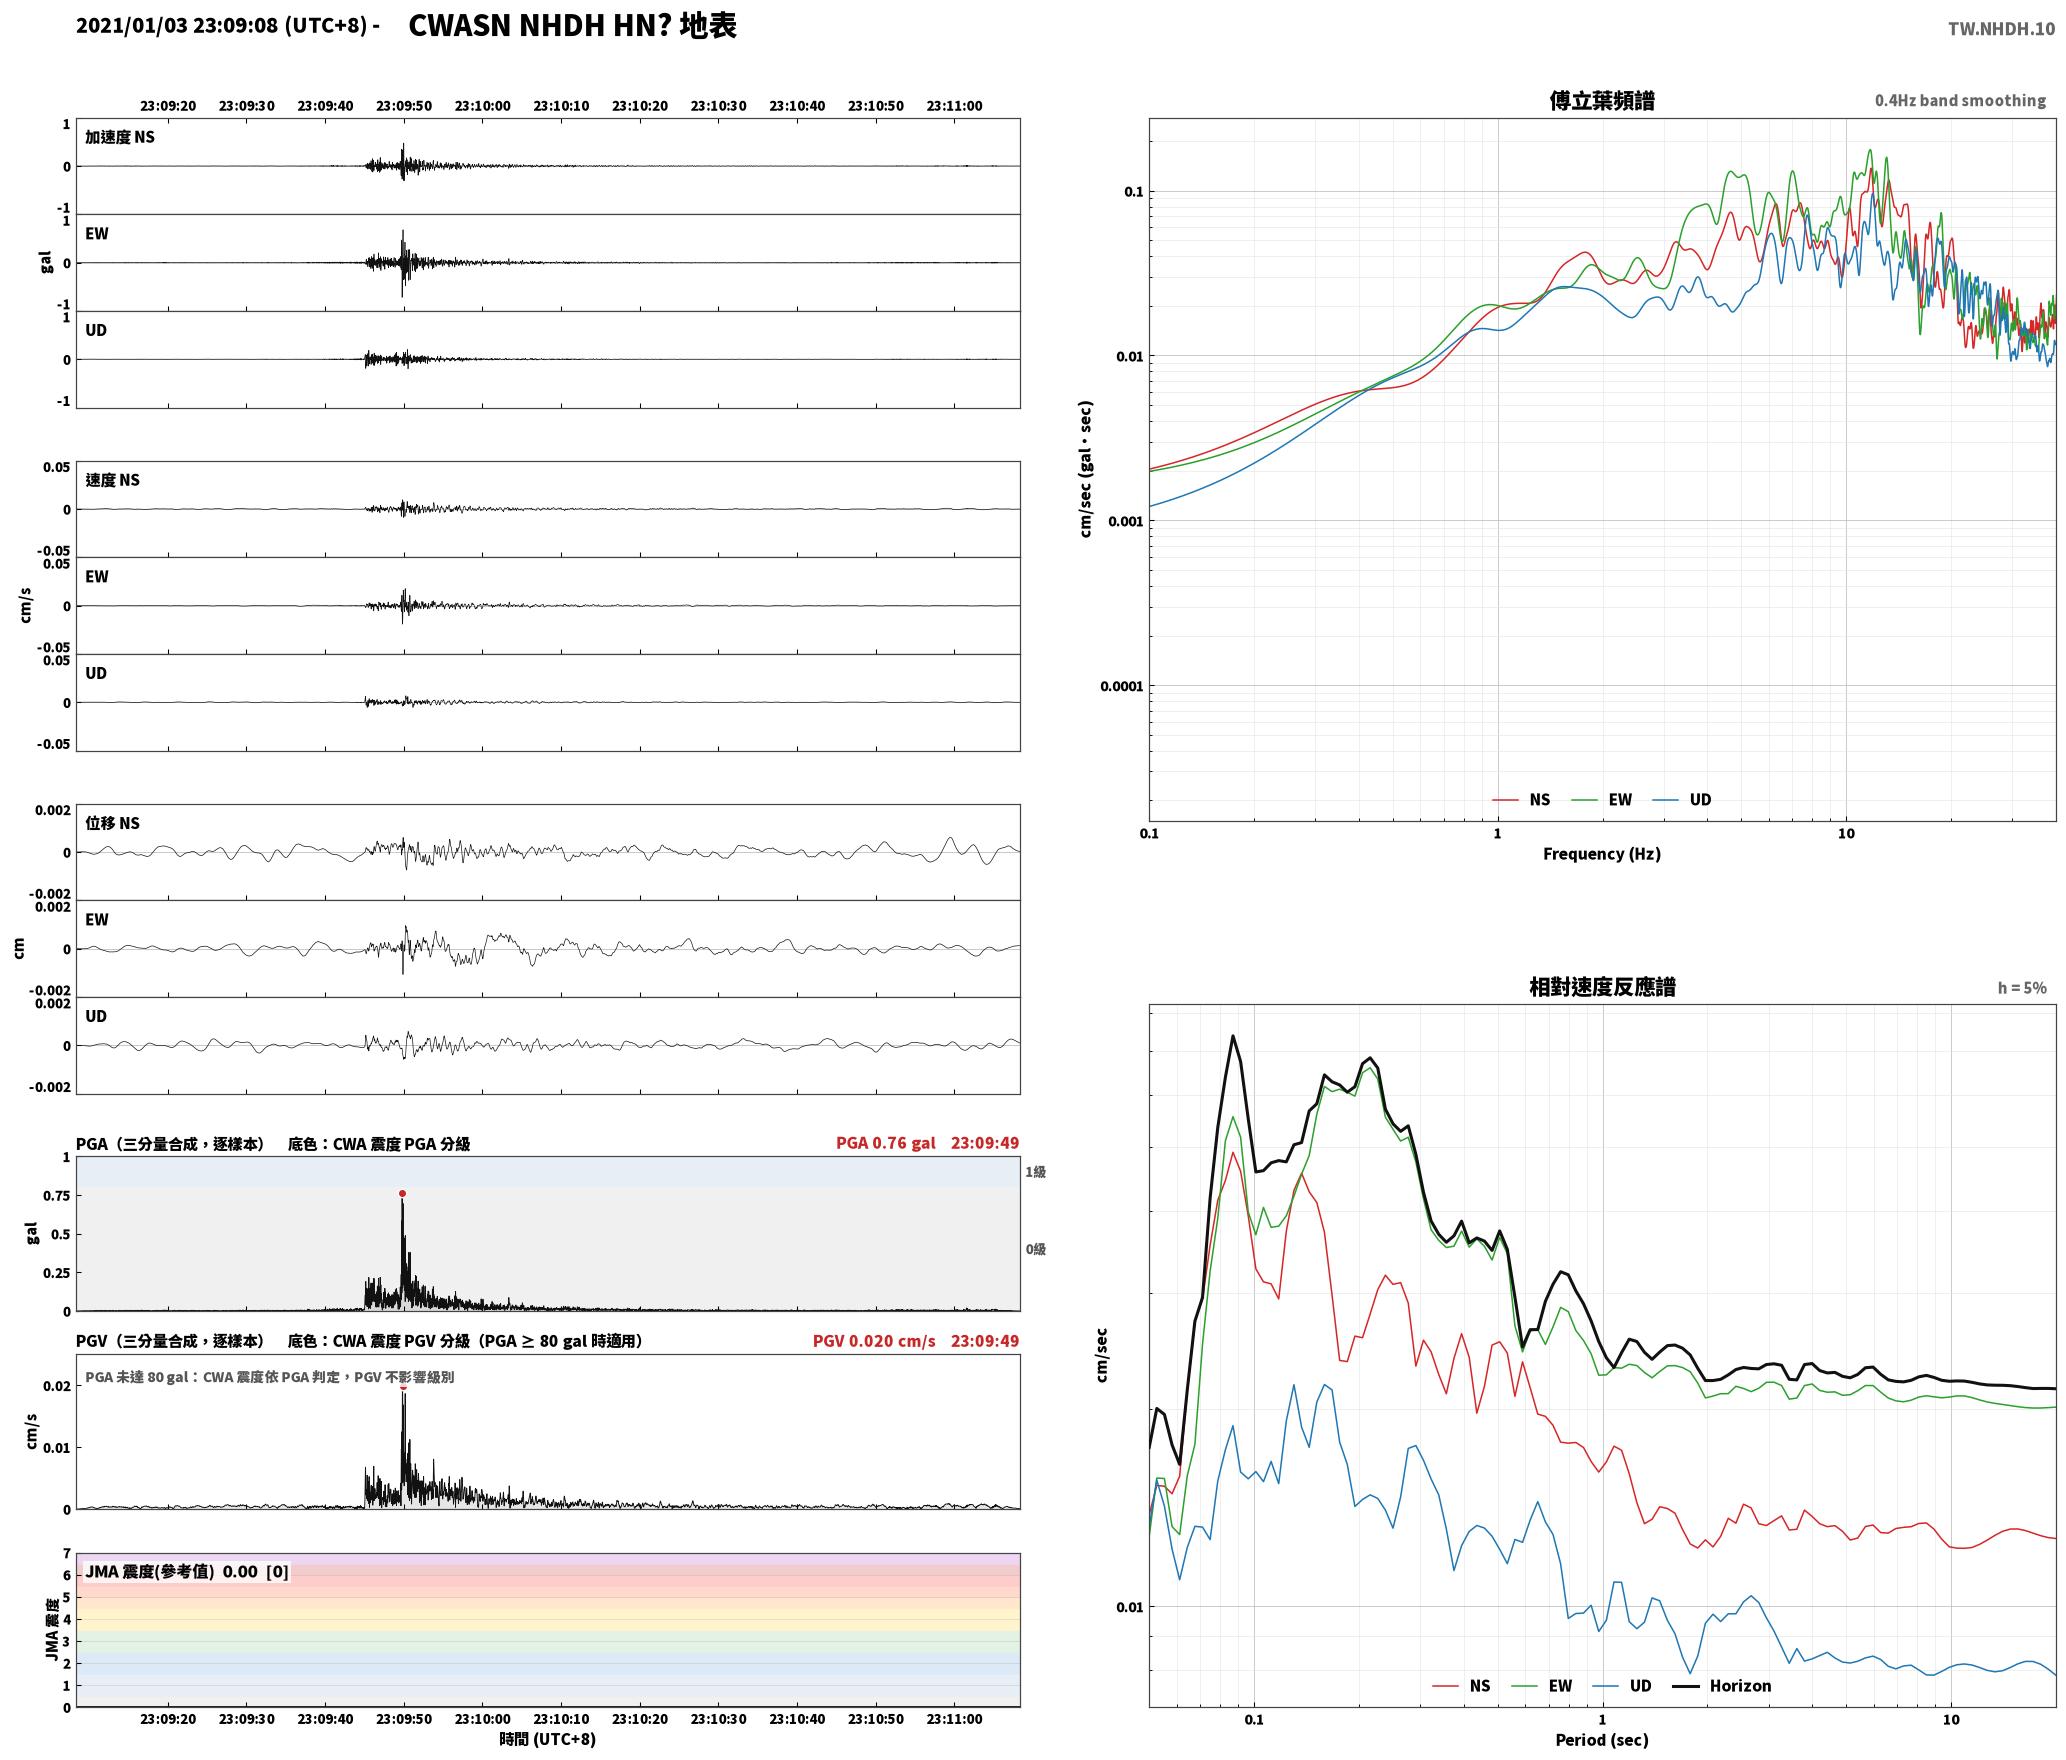The image size is (2066, 1760).
Task: Click the PGA 0.76 gal readout text
Action: coord(885,1143)
